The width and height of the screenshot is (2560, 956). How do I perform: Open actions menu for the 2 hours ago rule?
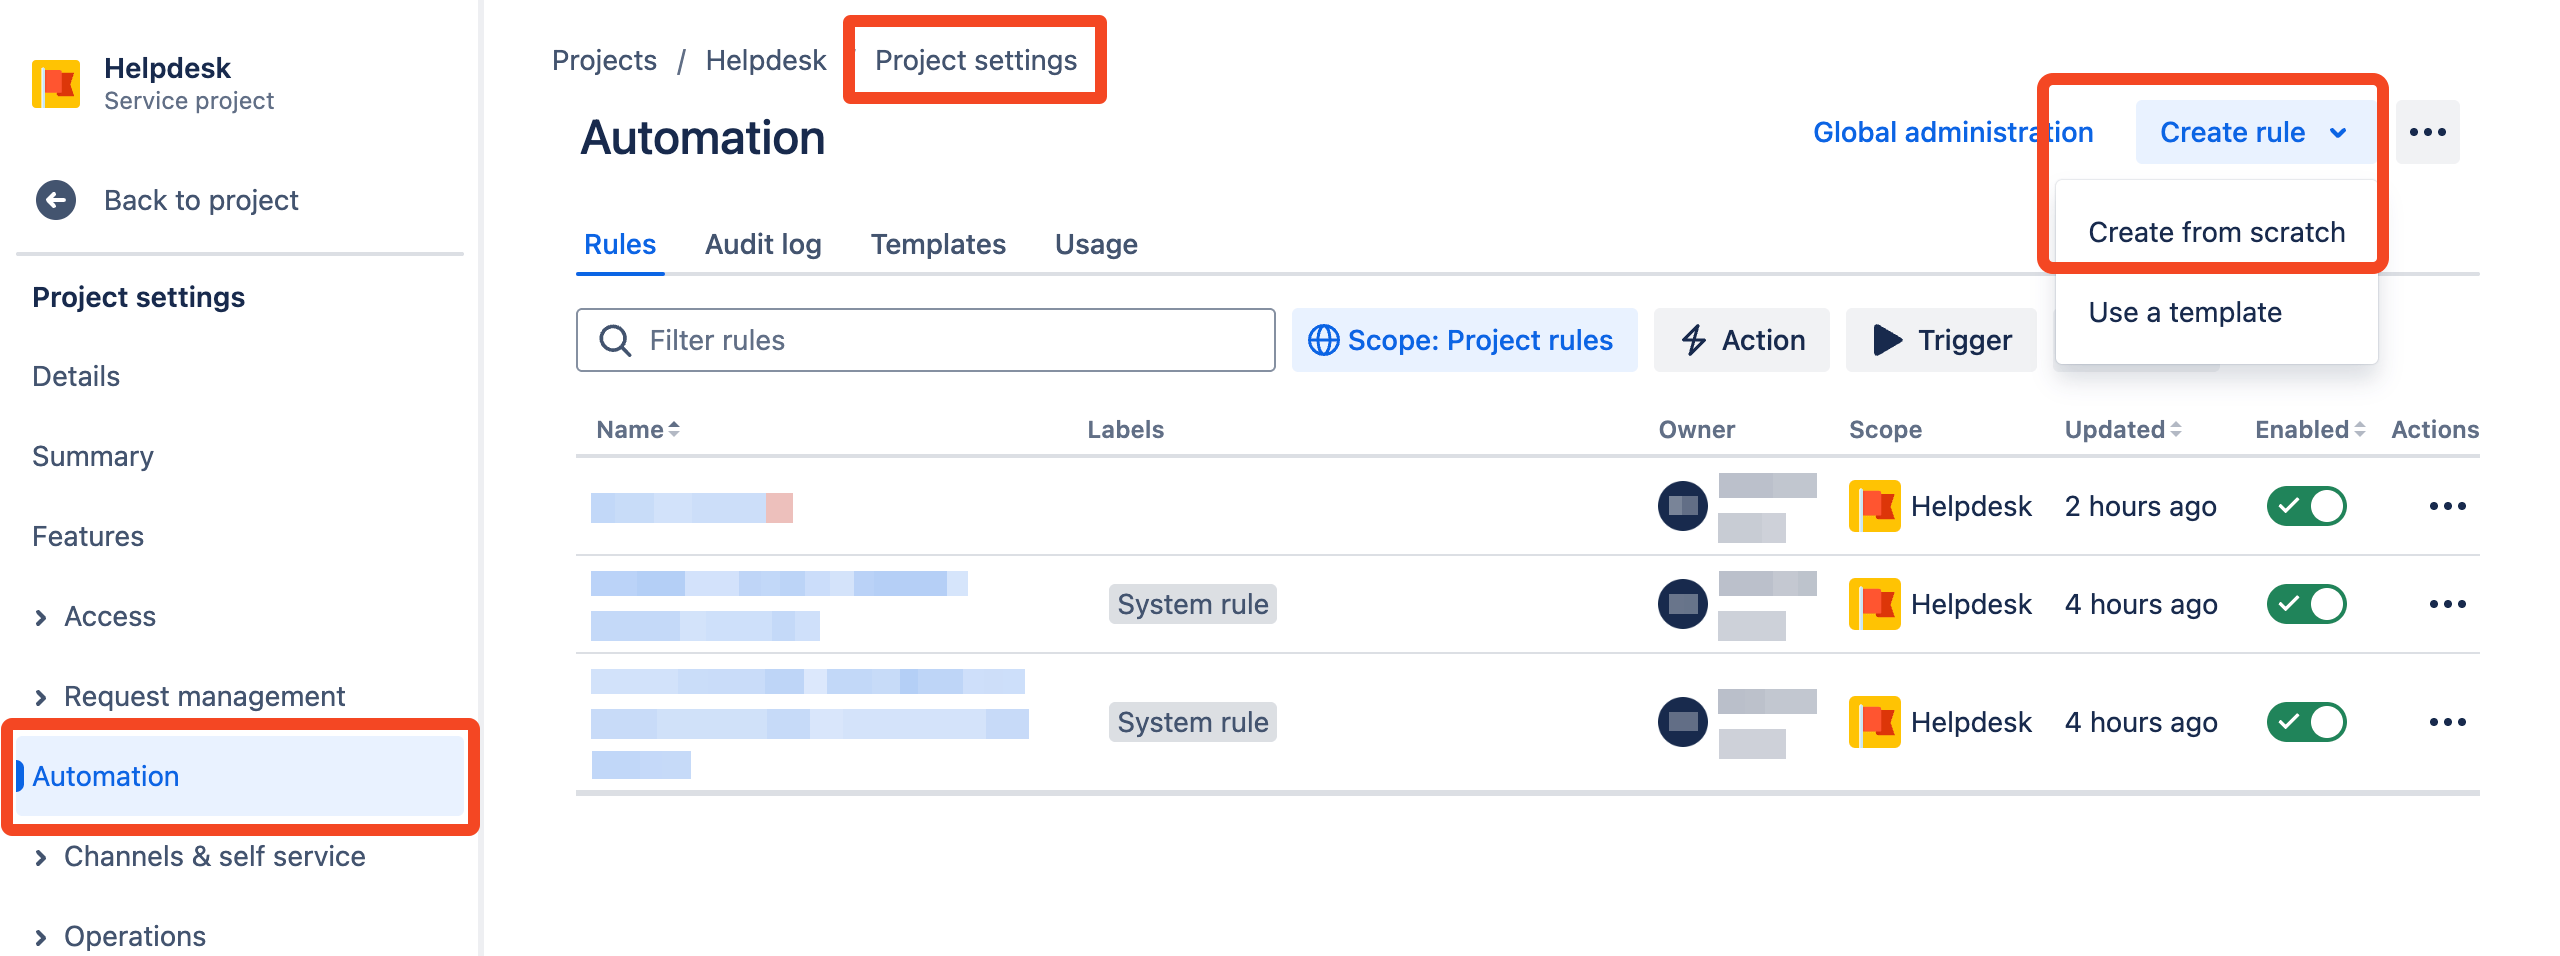[x=2448, y=506]
